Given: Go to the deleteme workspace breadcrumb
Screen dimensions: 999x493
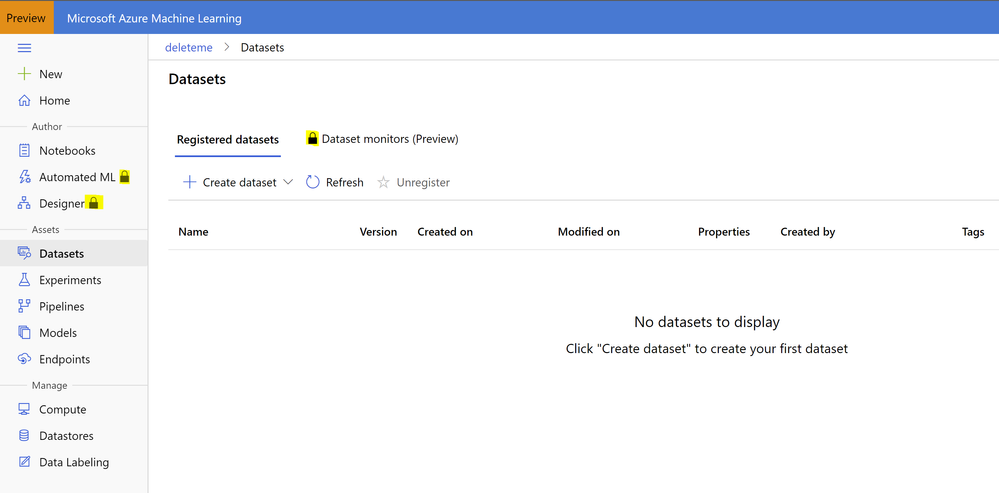Looking at the screenshot, I should tap(188, 47).
